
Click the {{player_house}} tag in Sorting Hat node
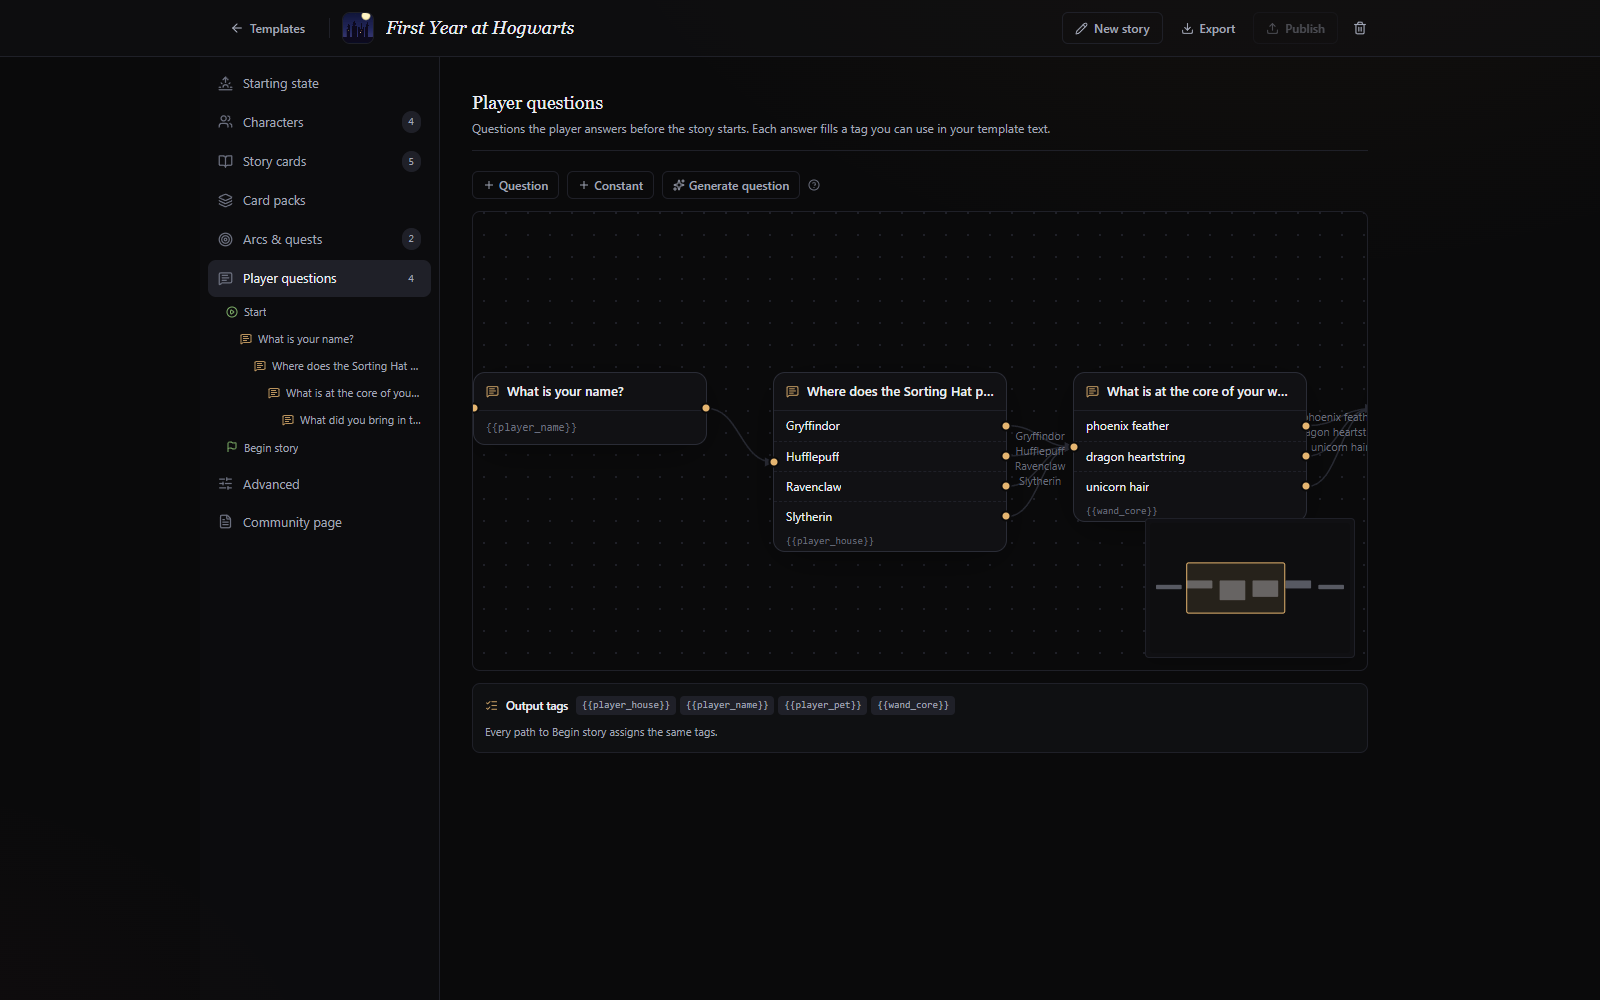click(x=830, y=541)
